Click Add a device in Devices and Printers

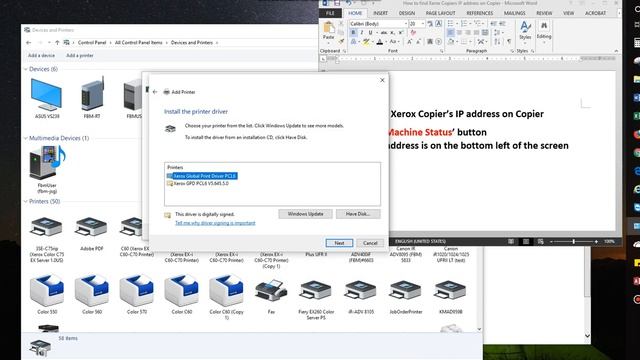tap(41, 55)
